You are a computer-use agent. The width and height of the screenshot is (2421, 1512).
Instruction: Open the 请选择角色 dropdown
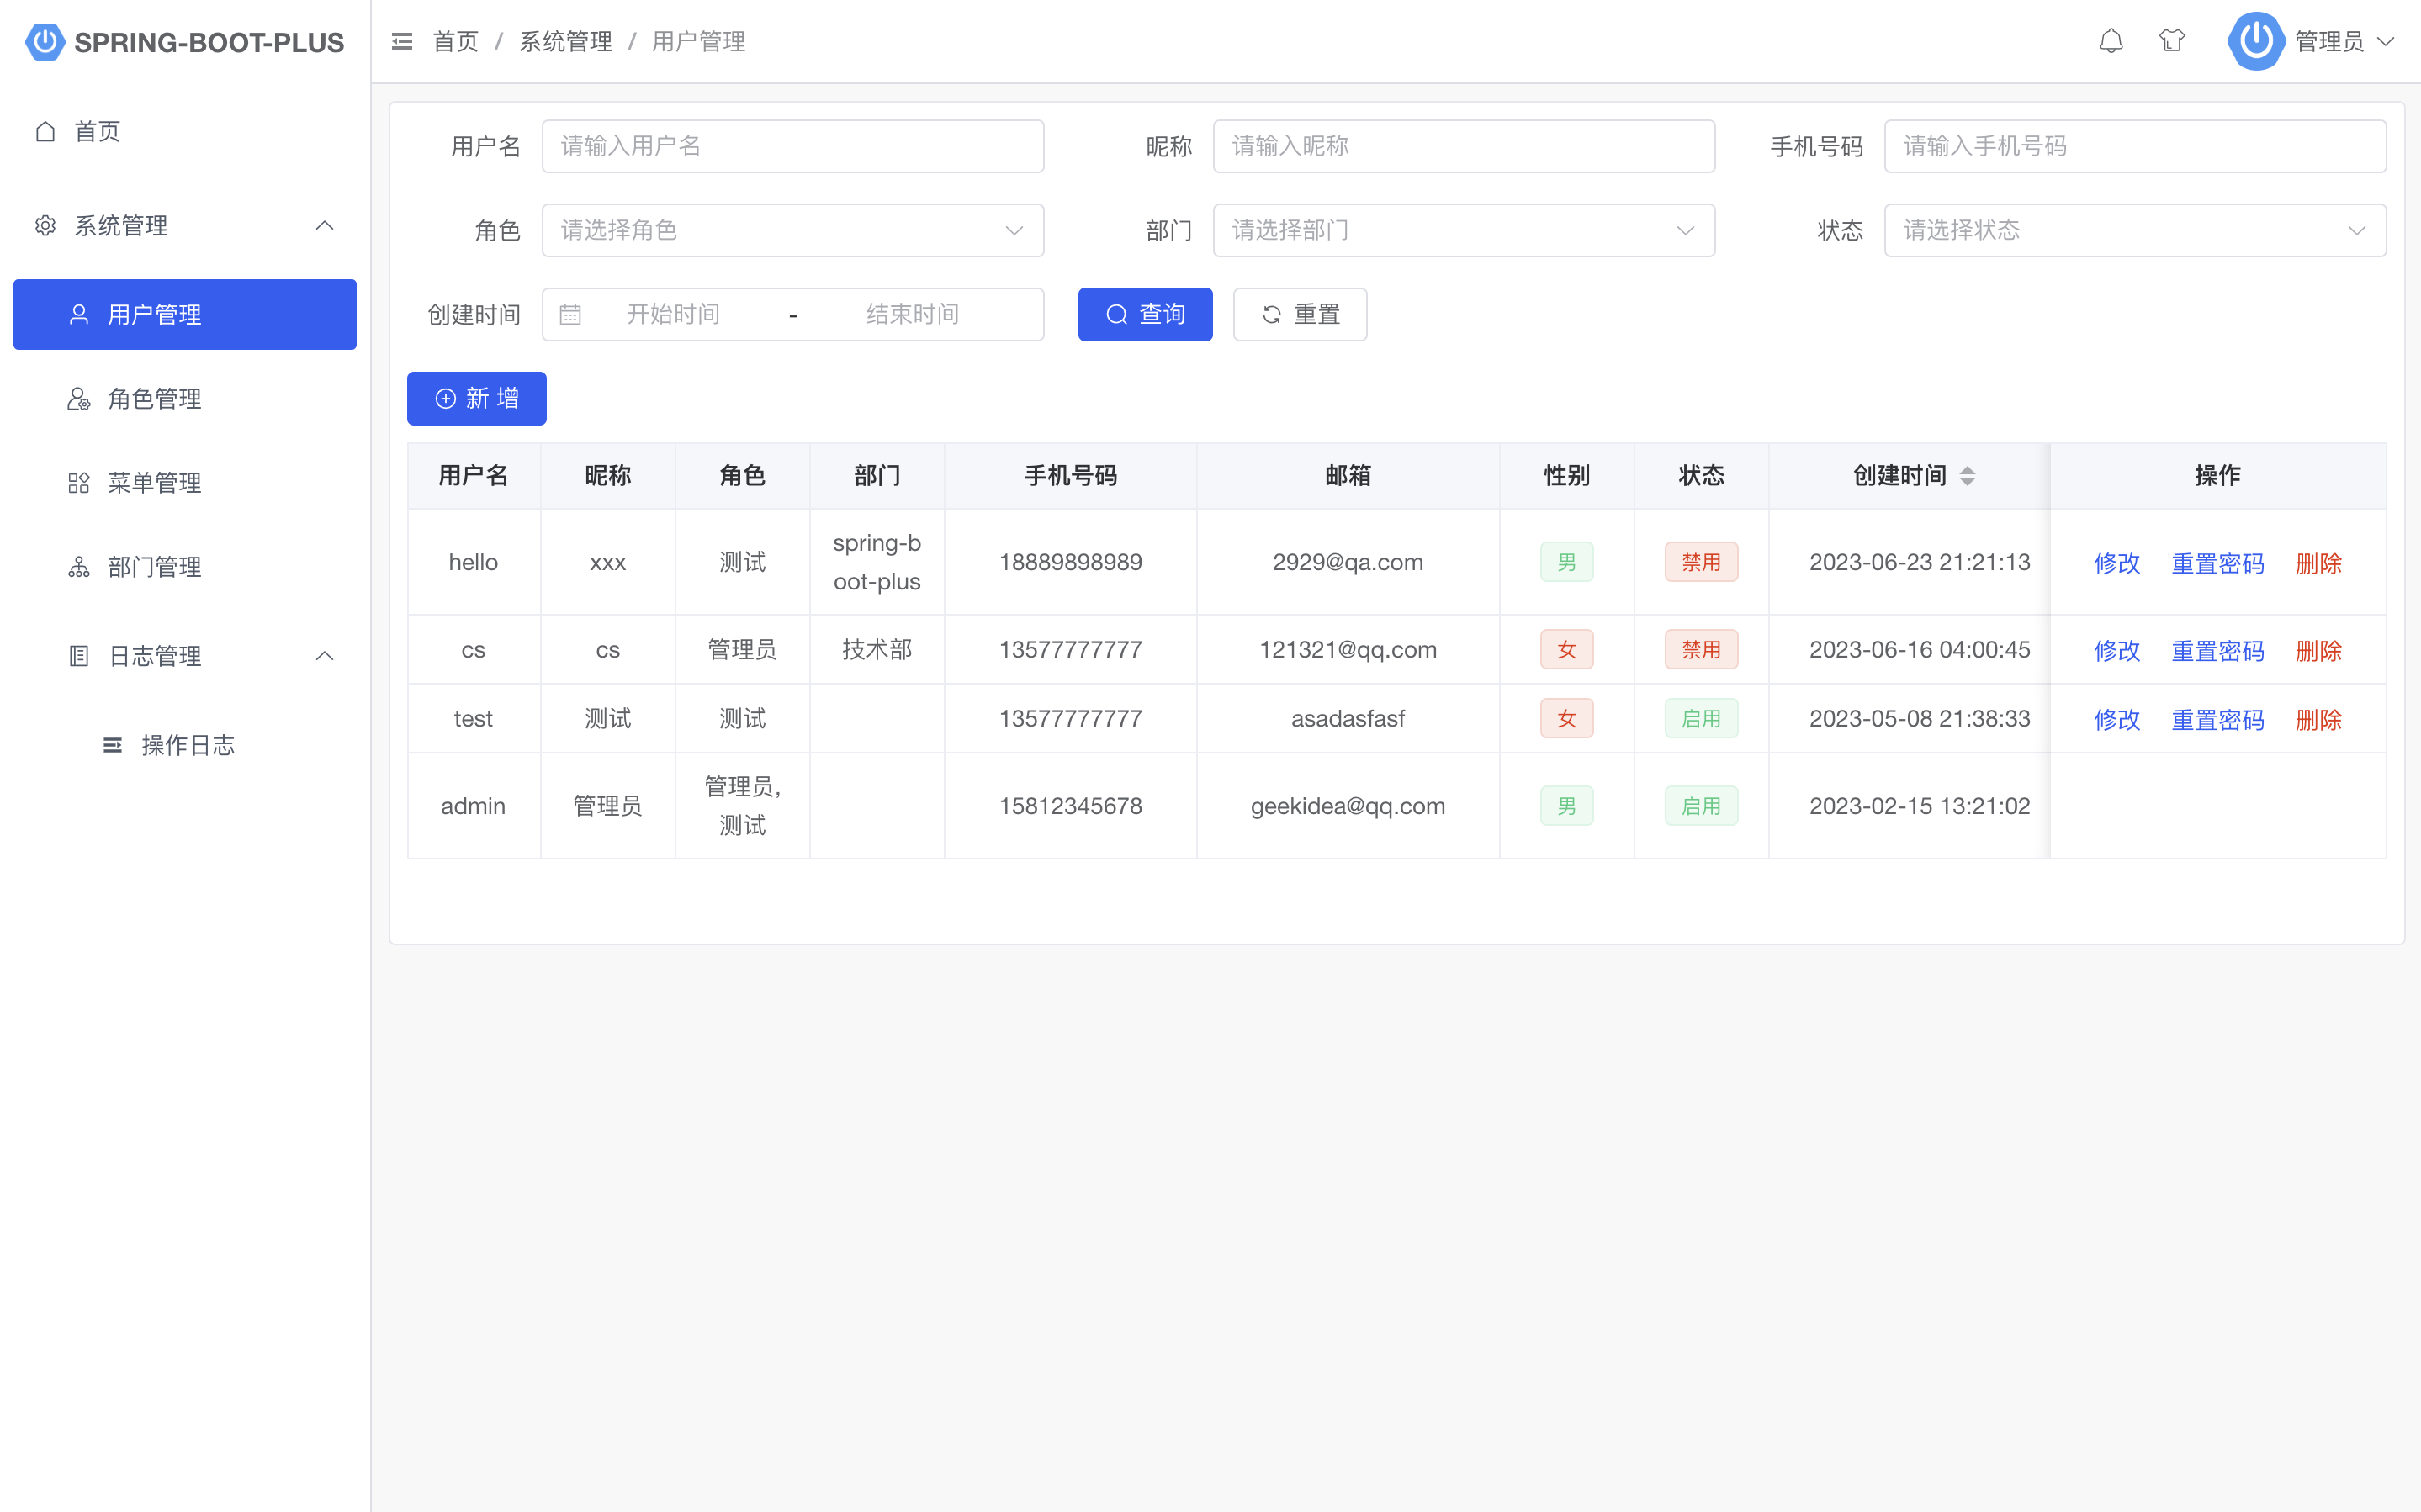[x=792, y=231]
